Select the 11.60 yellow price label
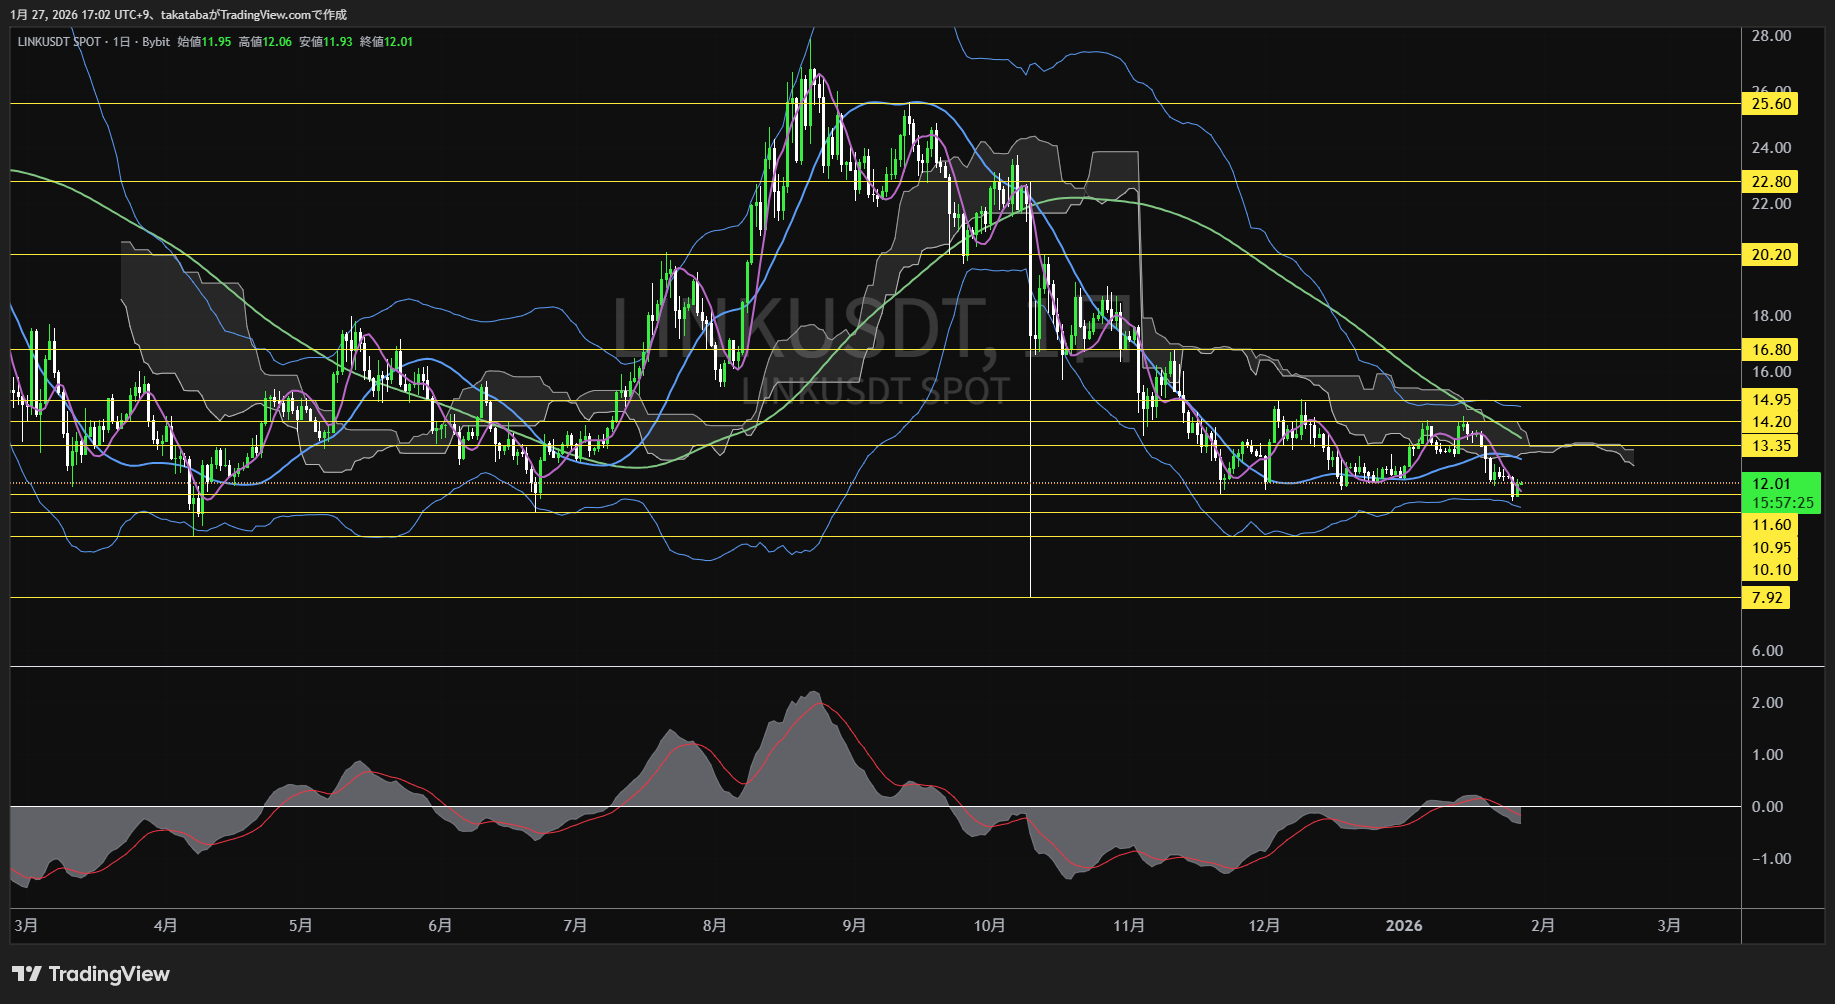Viewport: 1835px width, 1004px height. [1770, 525]
